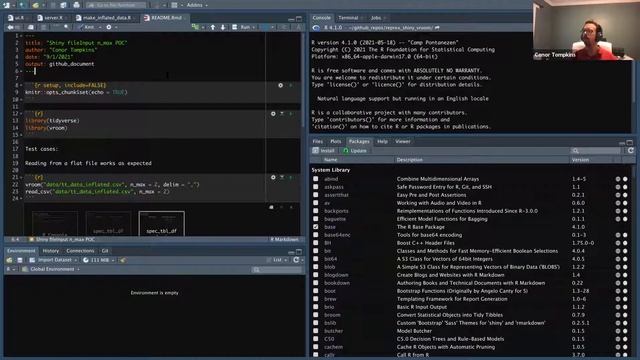Image resolution: width=640 pixels, height=360 pixels.
Task: Tick the abind package checkbox
Action: (316, 179)
